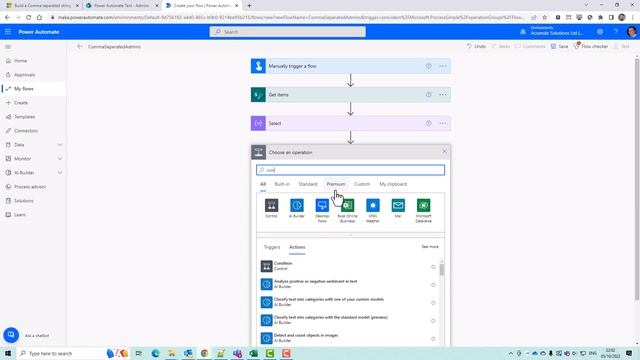Open more options for the Select step
The image size is (640, 360).
point(442,123)
